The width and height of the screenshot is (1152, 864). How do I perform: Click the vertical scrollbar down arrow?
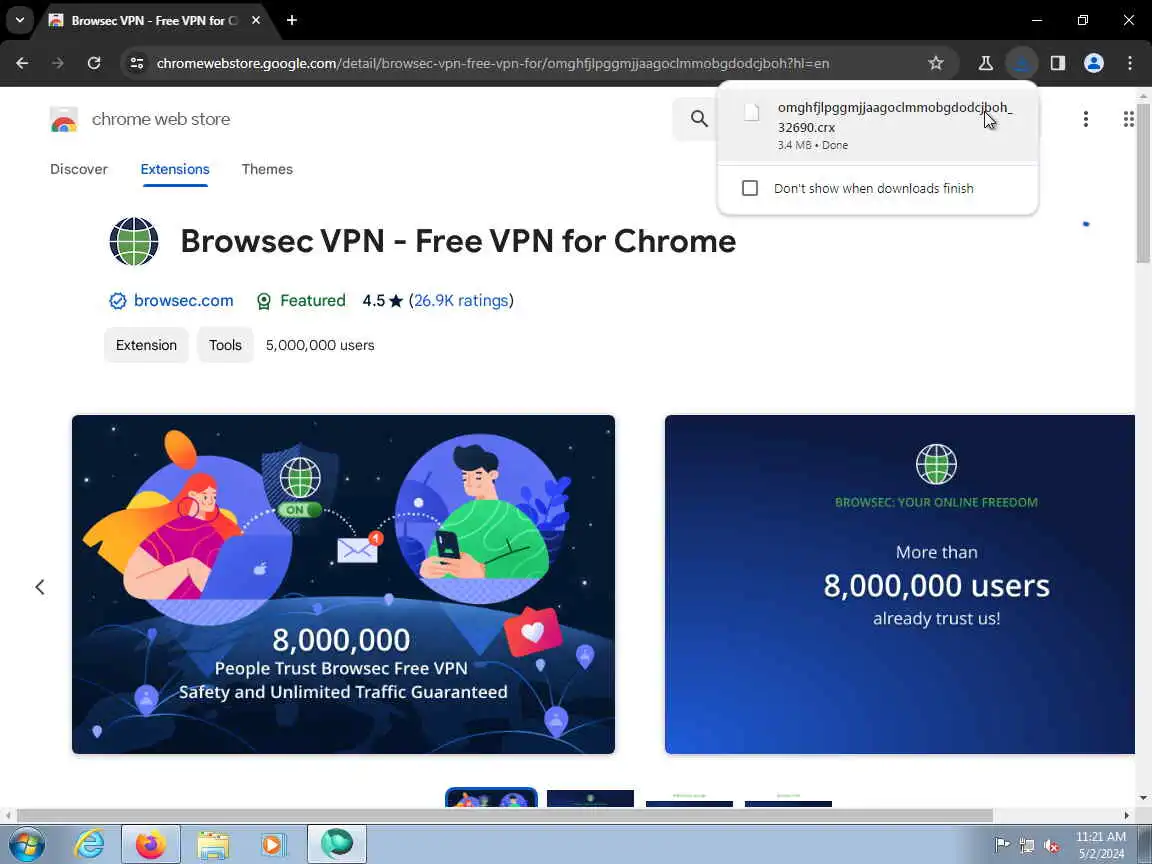(1143, 798)
